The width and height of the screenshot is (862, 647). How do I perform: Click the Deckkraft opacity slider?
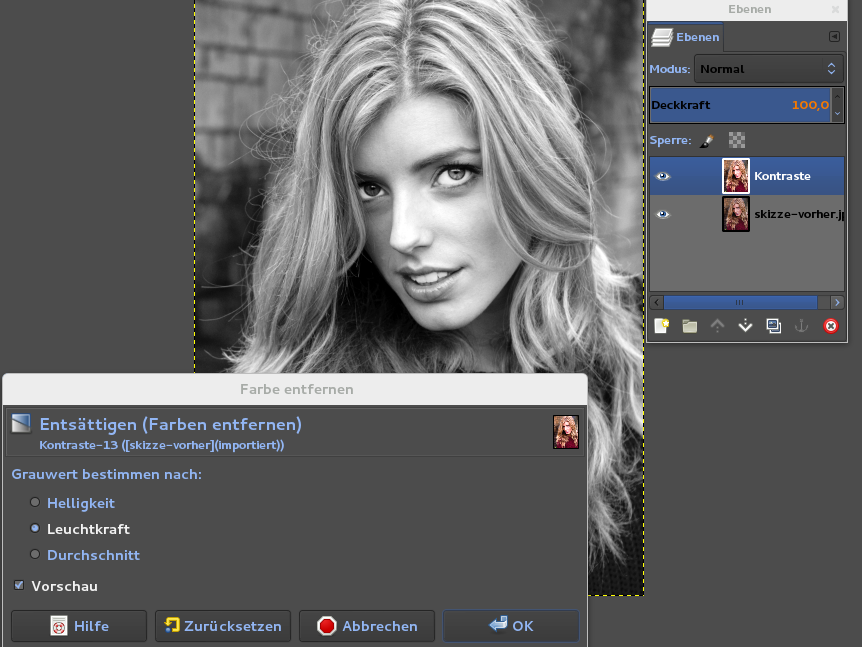[740, 105]
